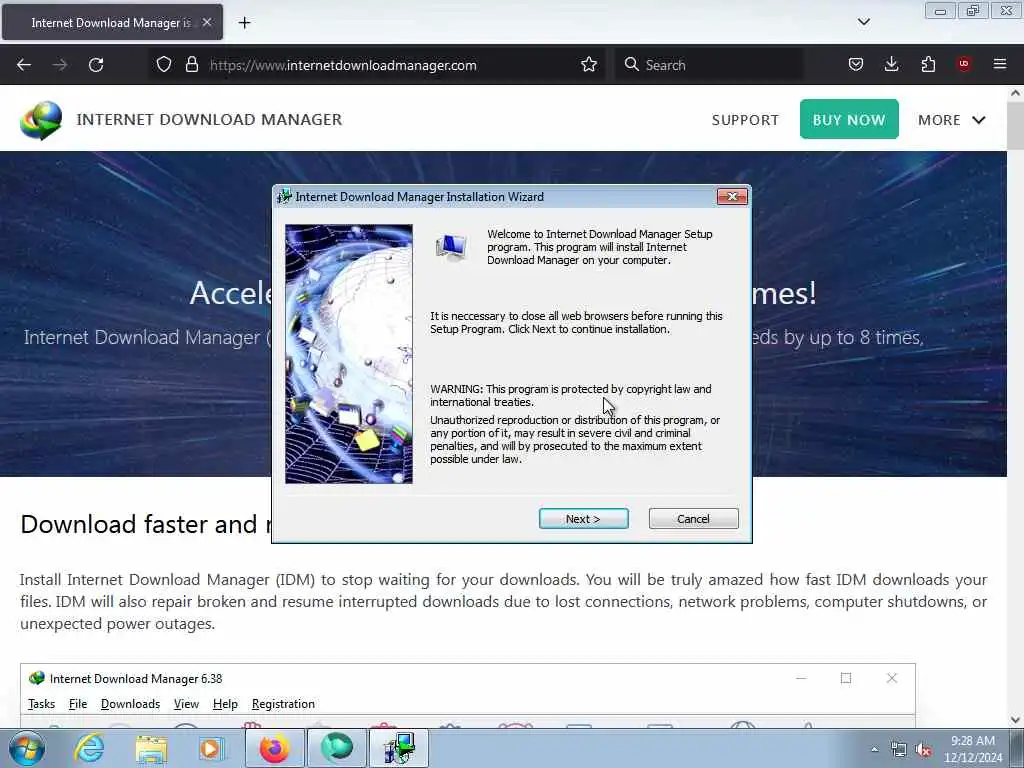Viewport: 1024px width, 768px height.
Task: Open Downloads menu in IDM screenshot
Action: pos(131,704)
